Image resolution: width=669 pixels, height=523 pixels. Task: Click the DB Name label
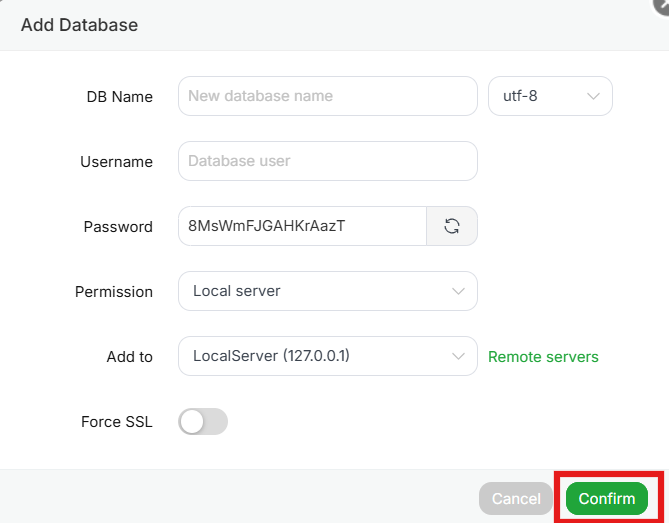pyautogui.click(x=119, y=97)
